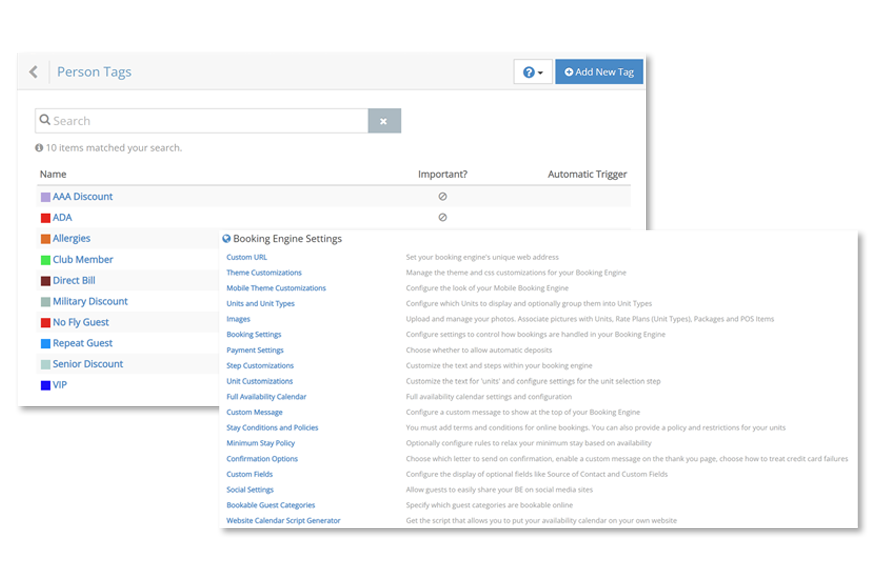
Task: Click the question mark help icon
Action: [x=528, y=71]
